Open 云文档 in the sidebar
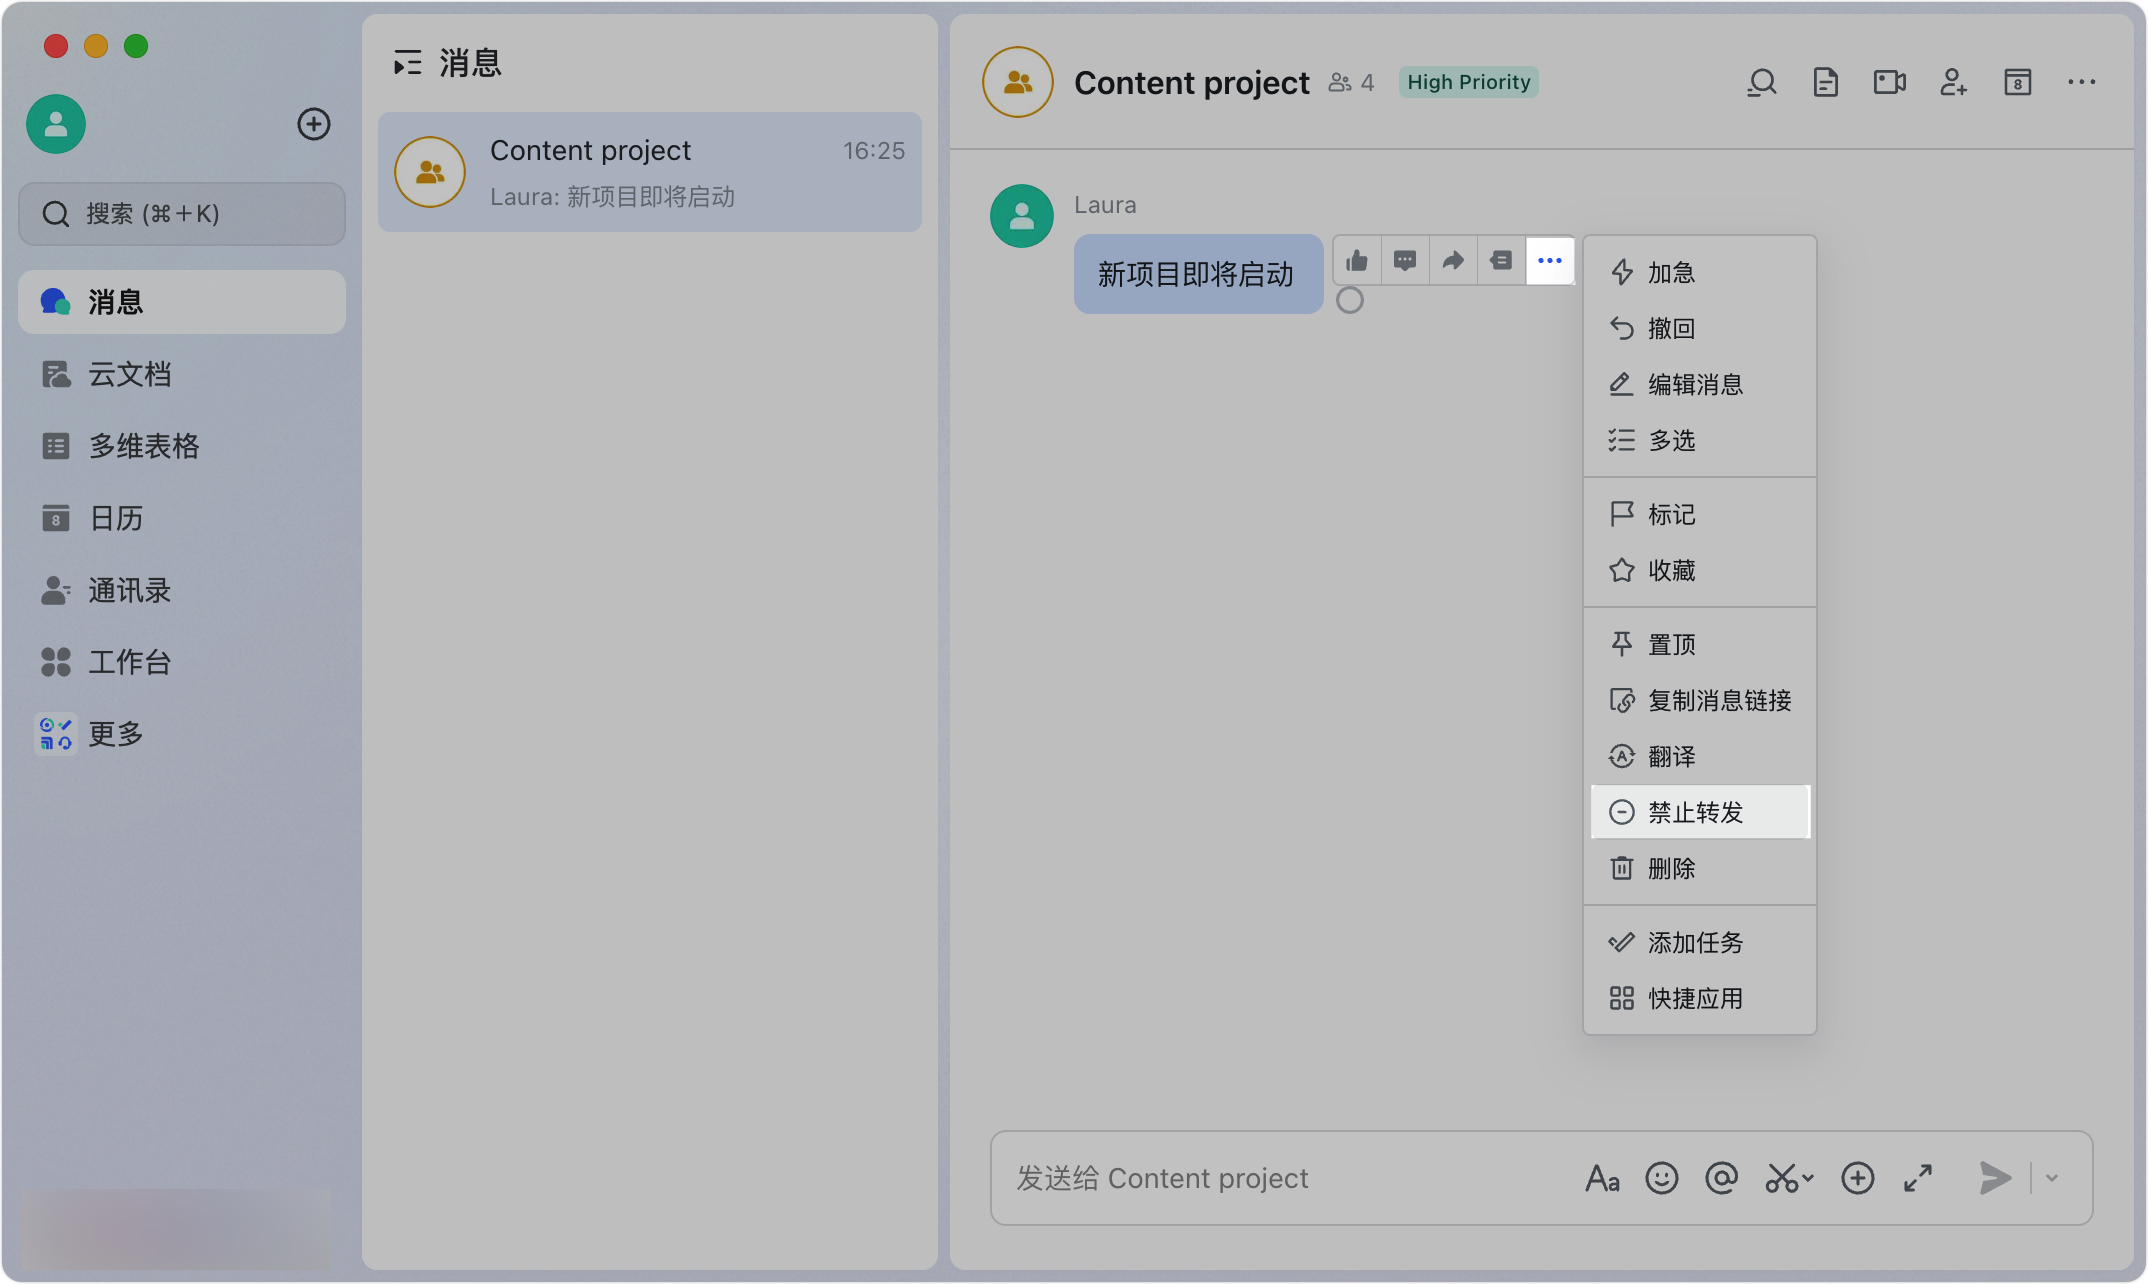 129,374
